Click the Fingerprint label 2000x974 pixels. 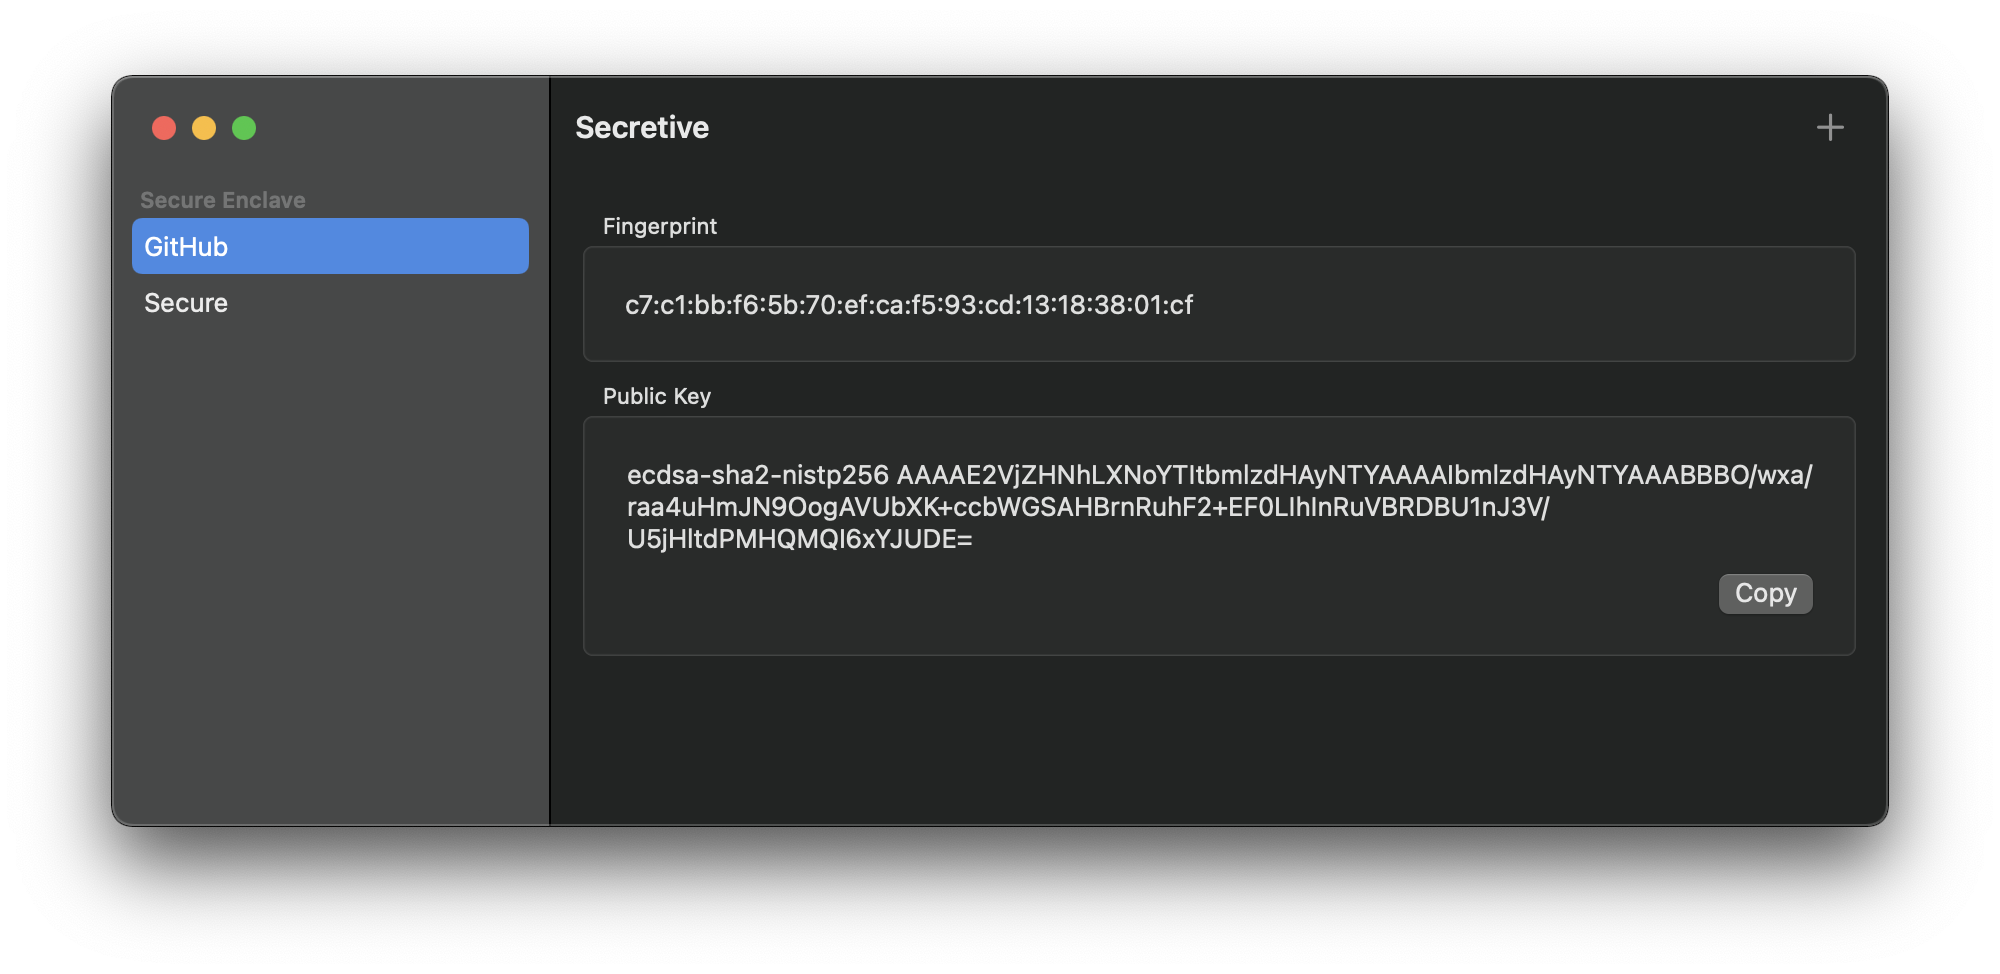[659, 226]
